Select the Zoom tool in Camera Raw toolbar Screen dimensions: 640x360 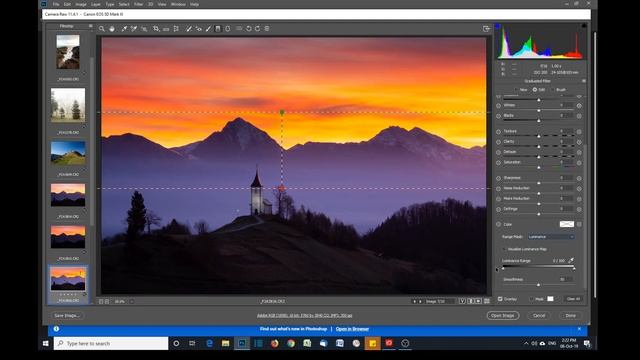click(x=102, y=29)
